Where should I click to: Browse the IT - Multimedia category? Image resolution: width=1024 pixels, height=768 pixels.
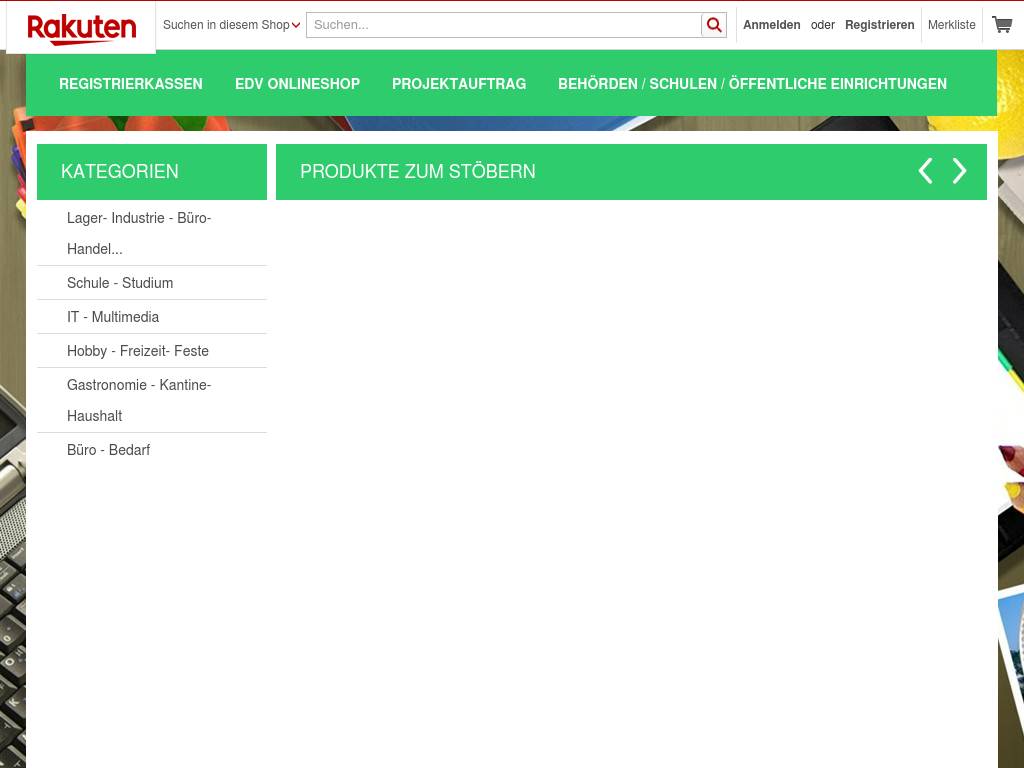[x=113, y=317]
